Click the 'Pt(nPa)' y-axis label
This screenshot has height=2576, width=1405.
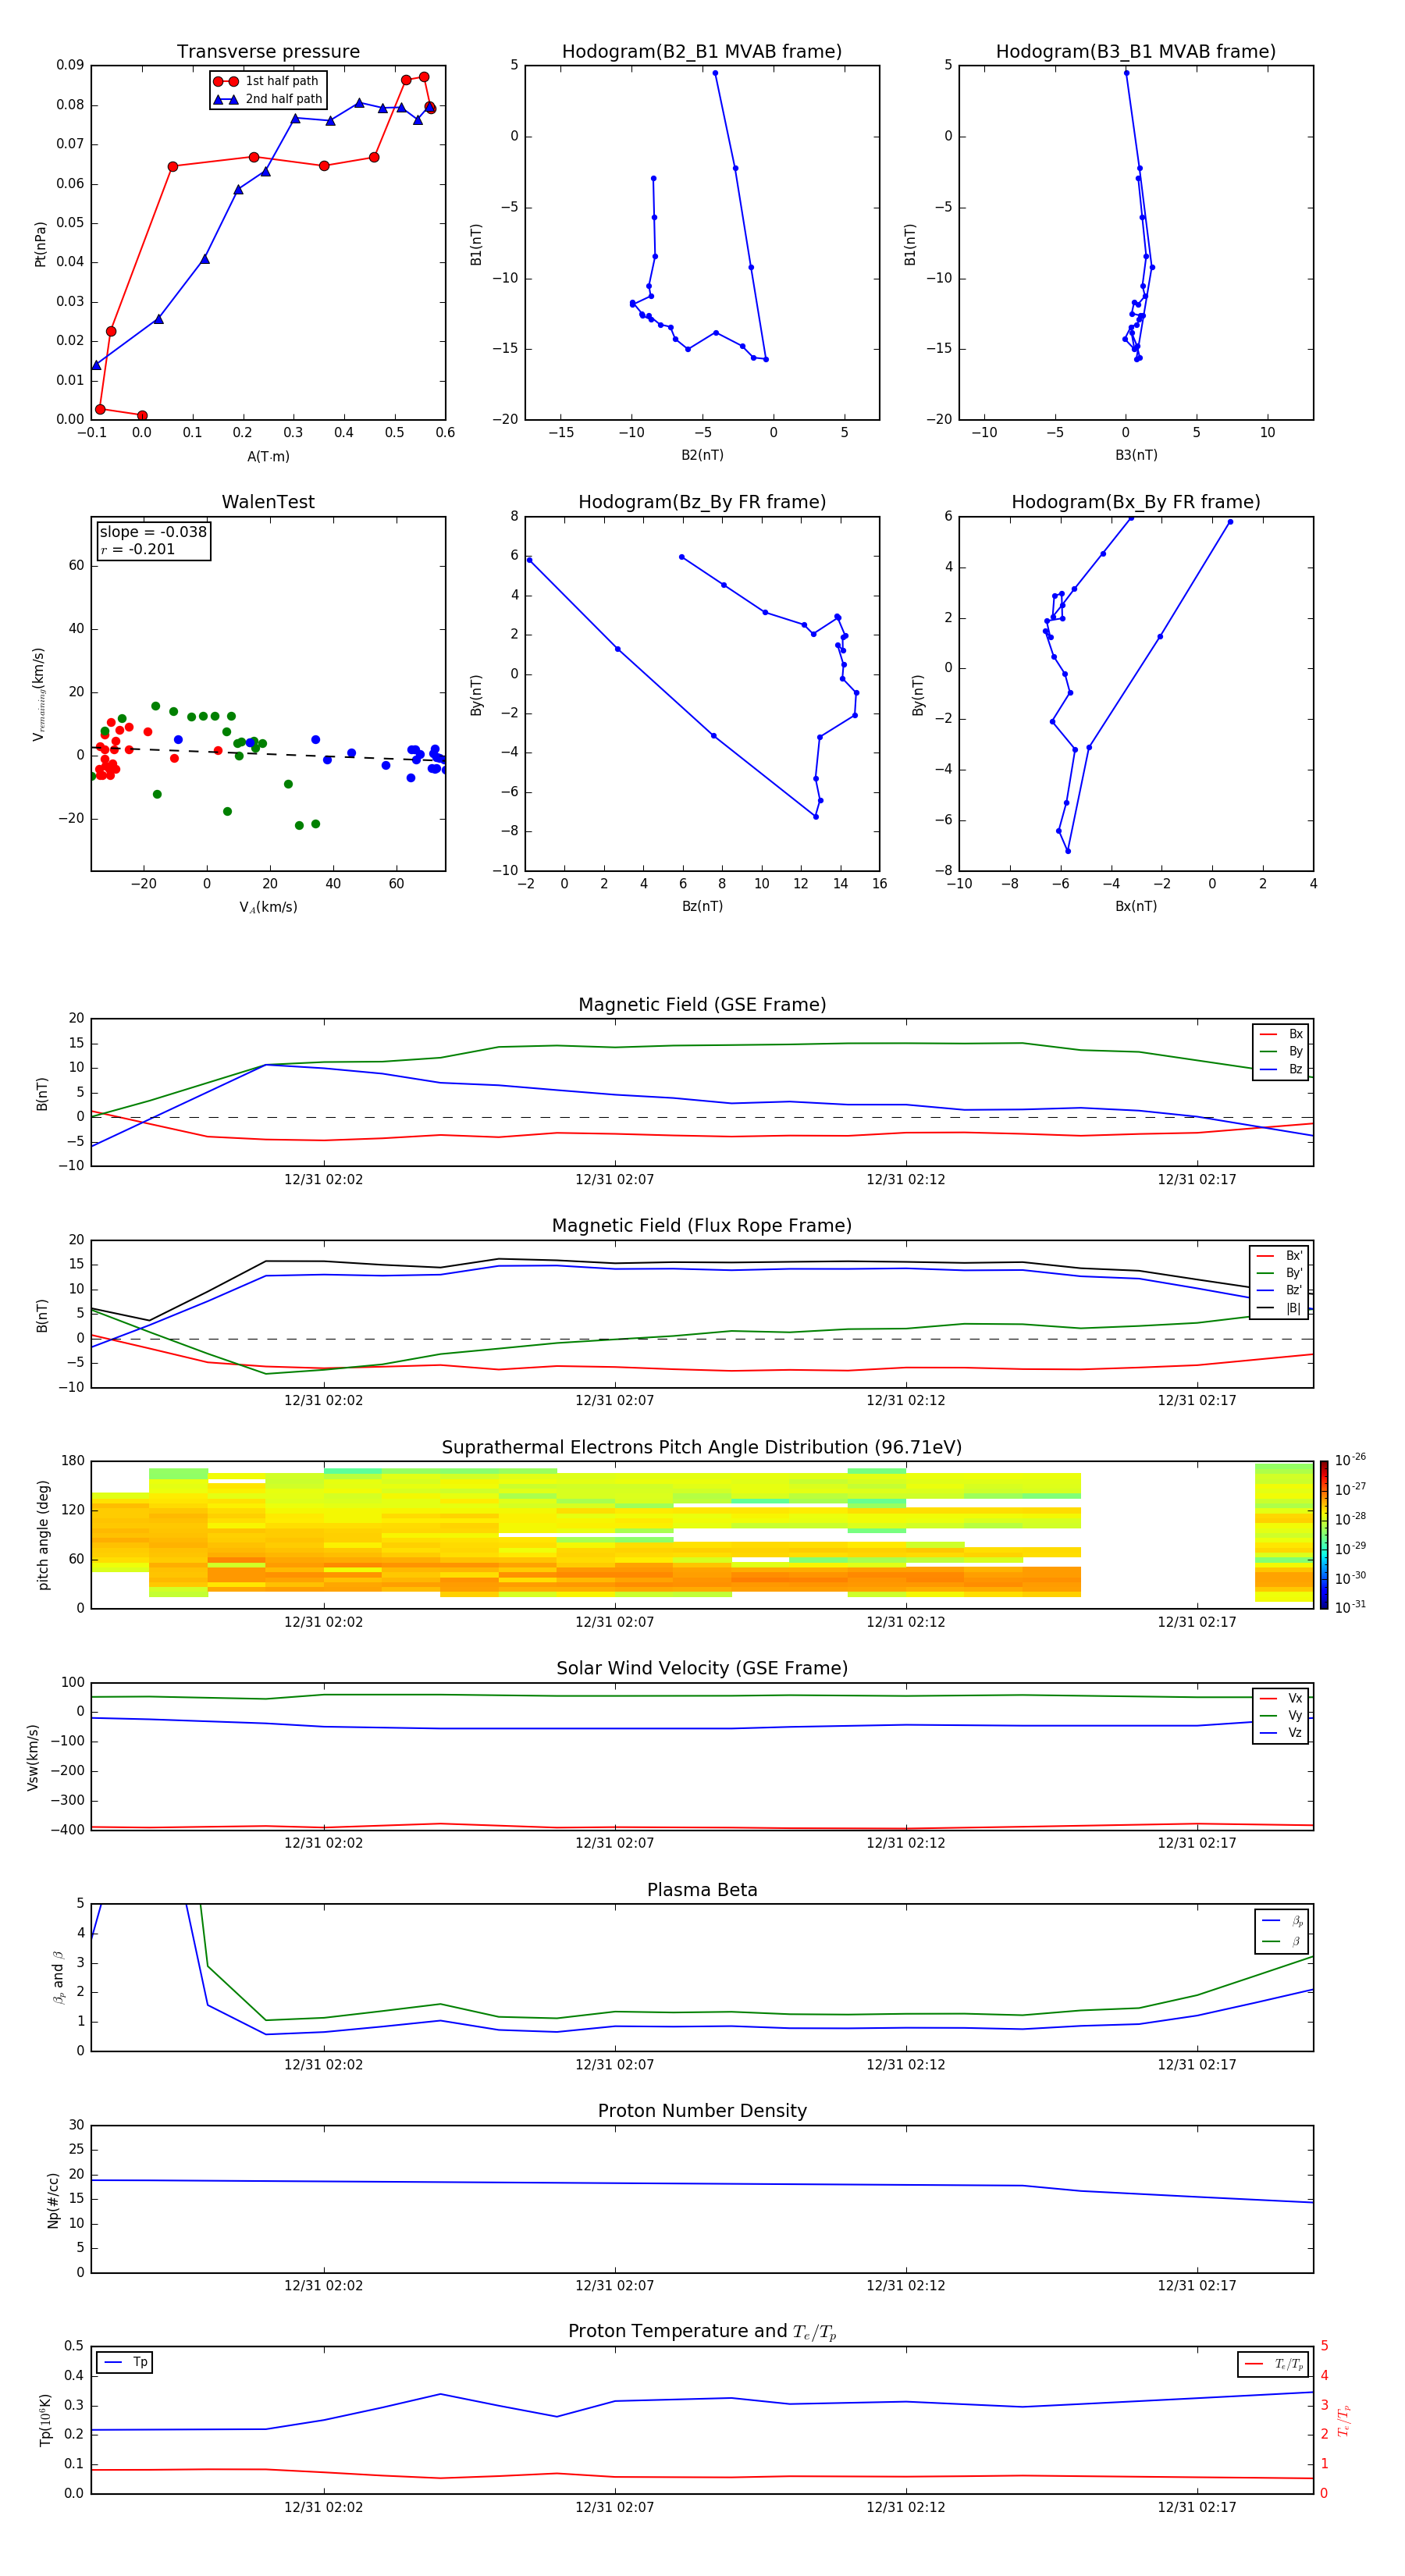(x=41, y=243)
